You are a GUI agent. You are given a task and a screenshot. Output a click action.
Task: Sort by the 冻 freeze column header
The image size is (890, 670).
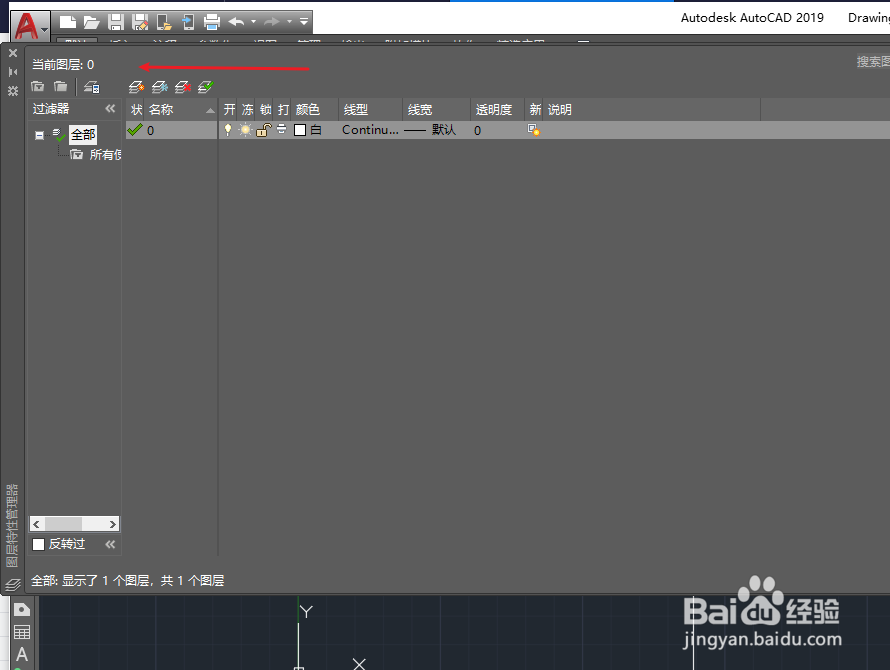click(x=247, y=110)
